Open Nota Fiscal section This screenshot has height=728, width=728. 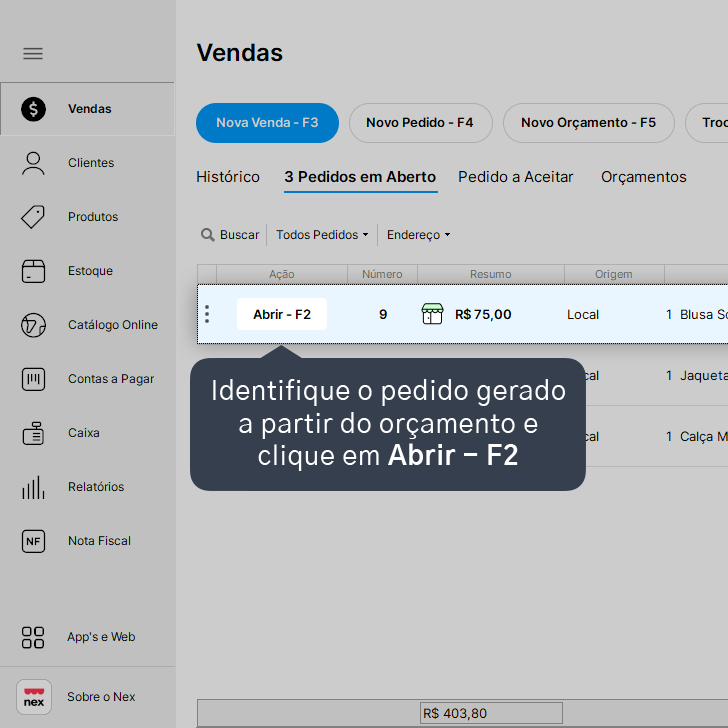click(87, 541)
